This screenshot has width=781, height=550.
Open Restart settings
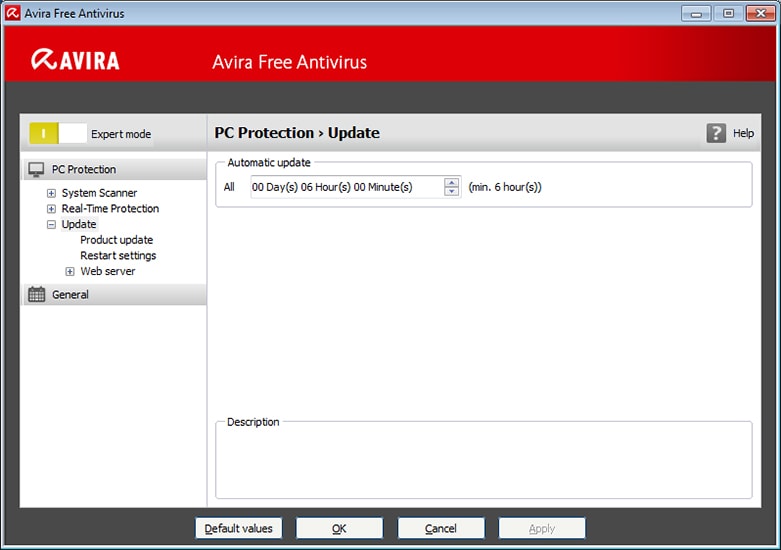pyautogui.click(x=118, y=256)
